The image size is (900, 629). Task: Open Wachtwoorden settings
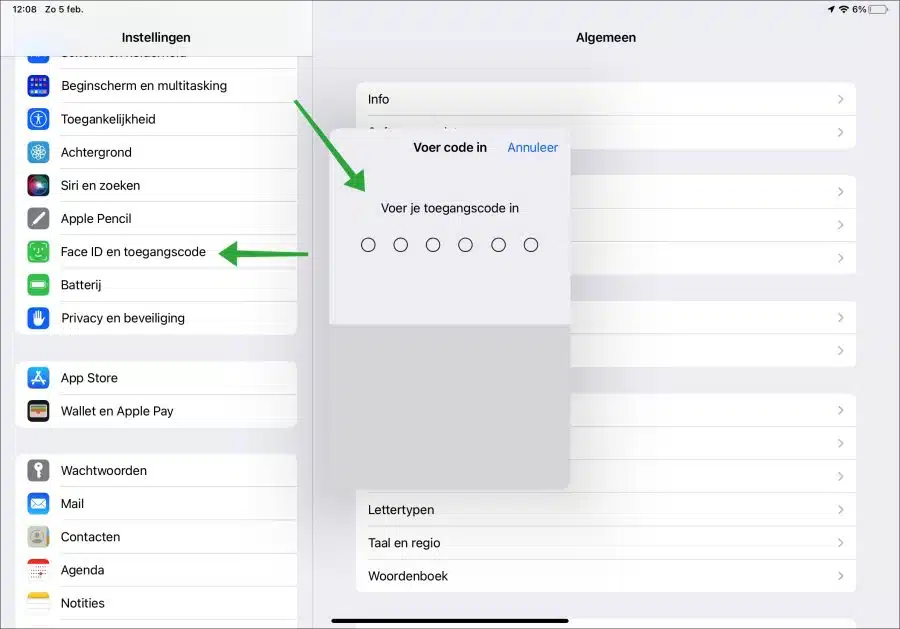tap(156, 471)
